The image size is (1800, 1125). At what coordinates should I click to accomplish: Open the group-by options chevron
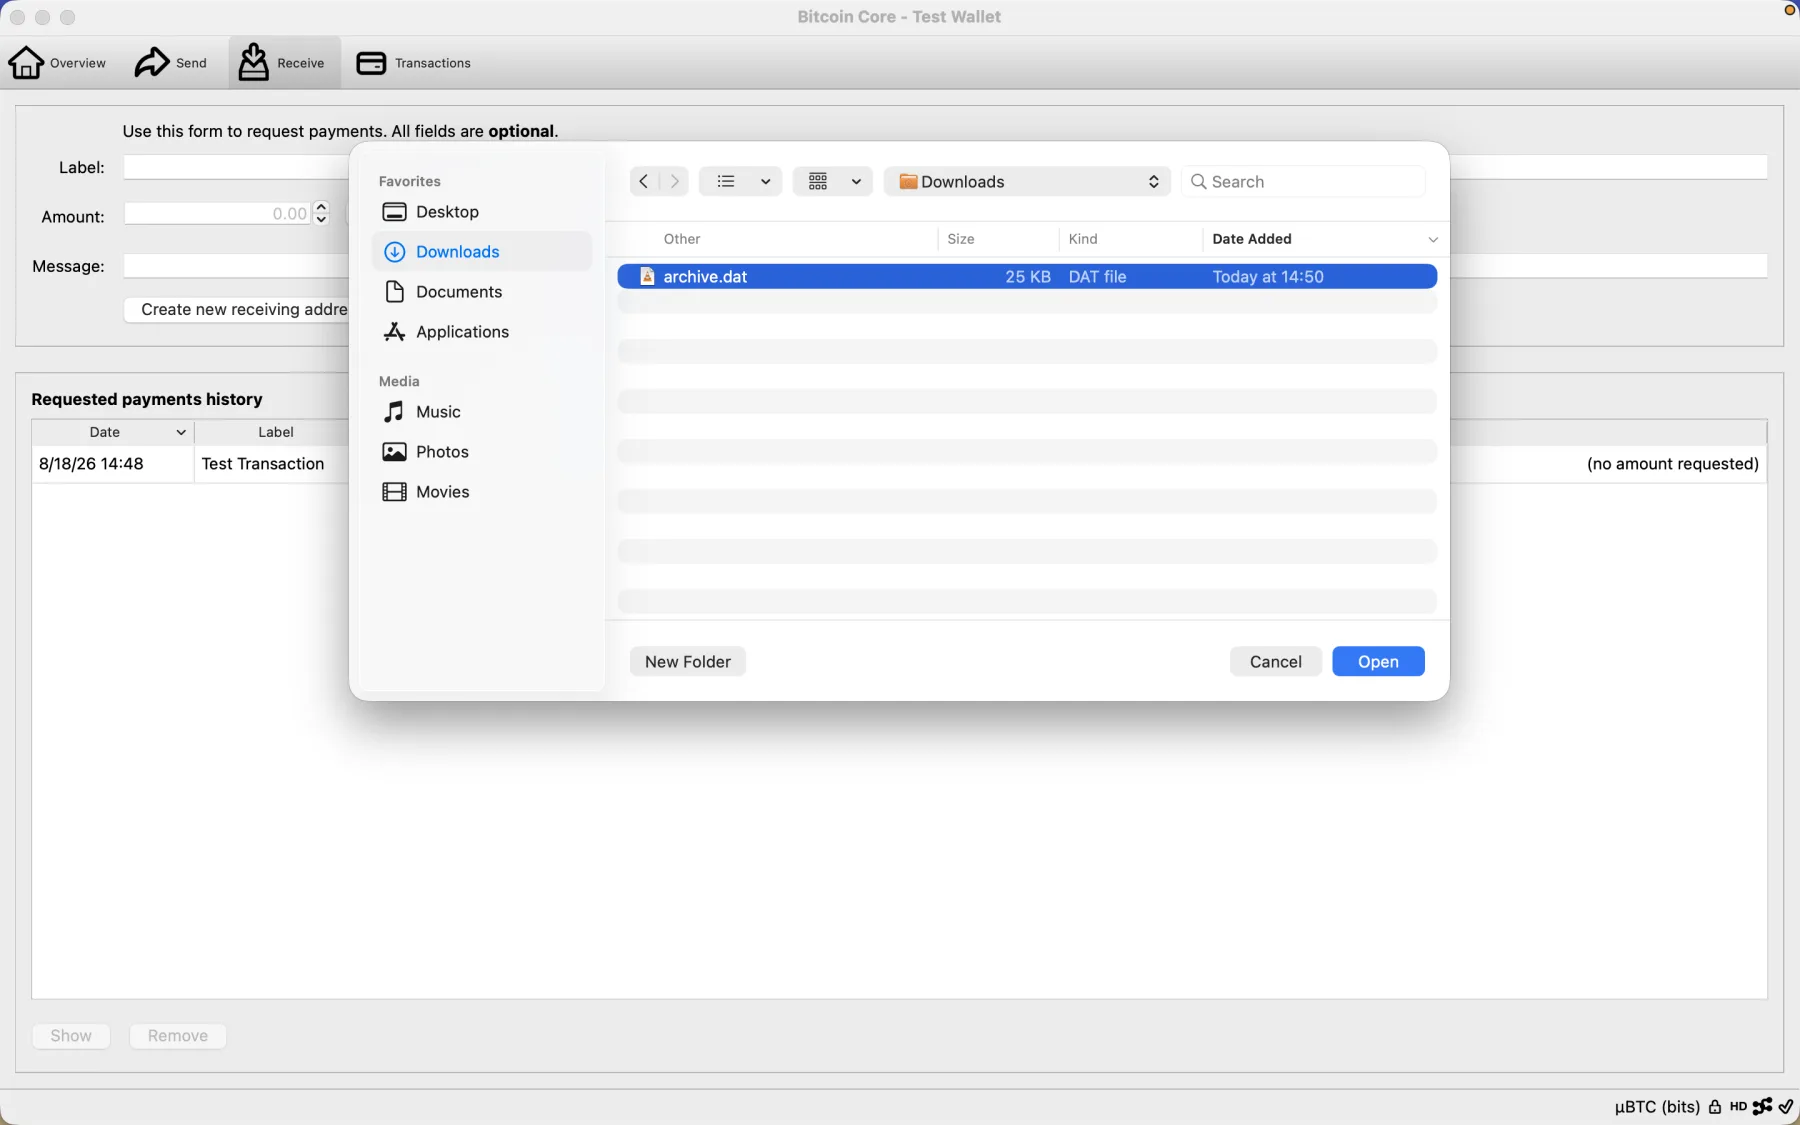pos(856,181)
